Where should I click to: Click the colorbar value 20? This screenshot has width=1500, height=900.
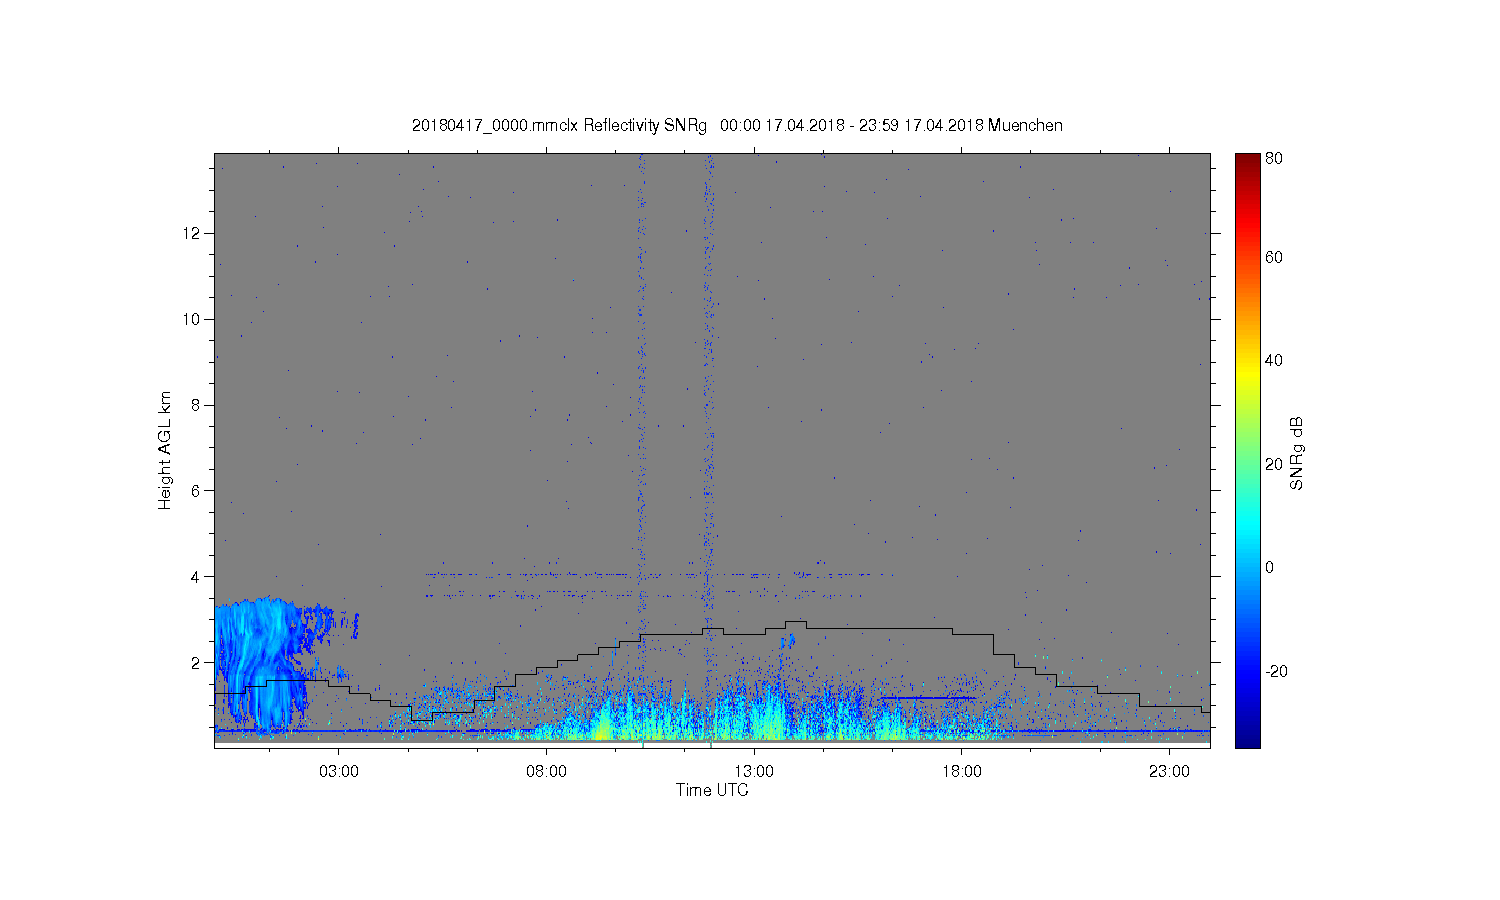(1274, 464)
